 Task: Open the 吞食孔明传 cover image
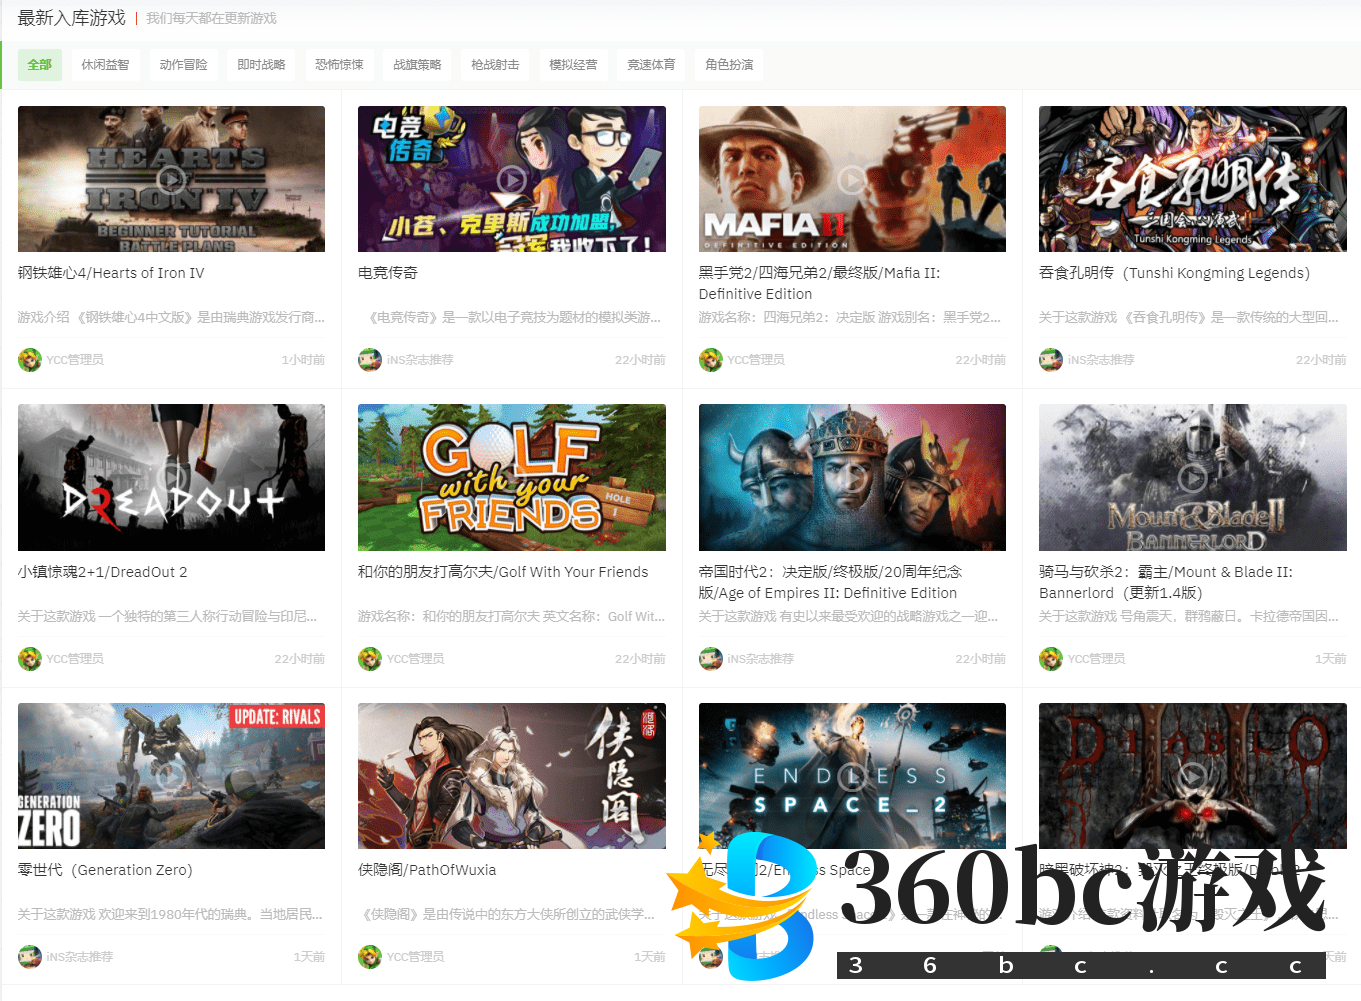point(1193,179)
